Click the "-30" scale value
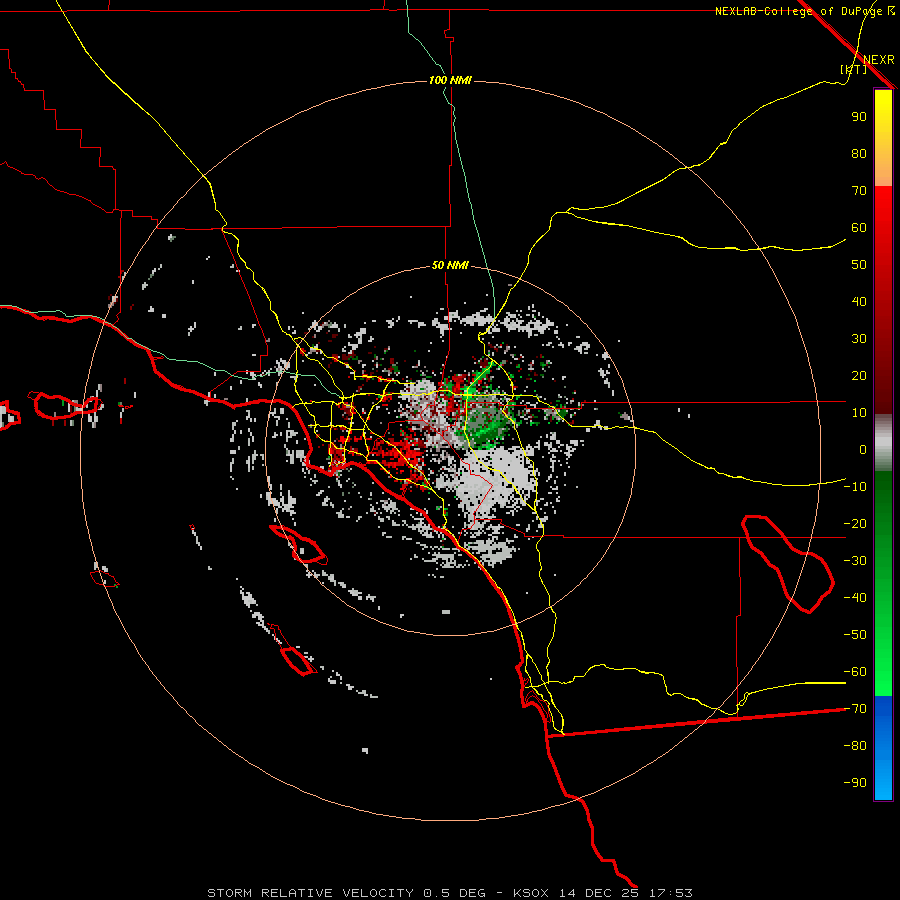900x900 pixels. [855, 561]
